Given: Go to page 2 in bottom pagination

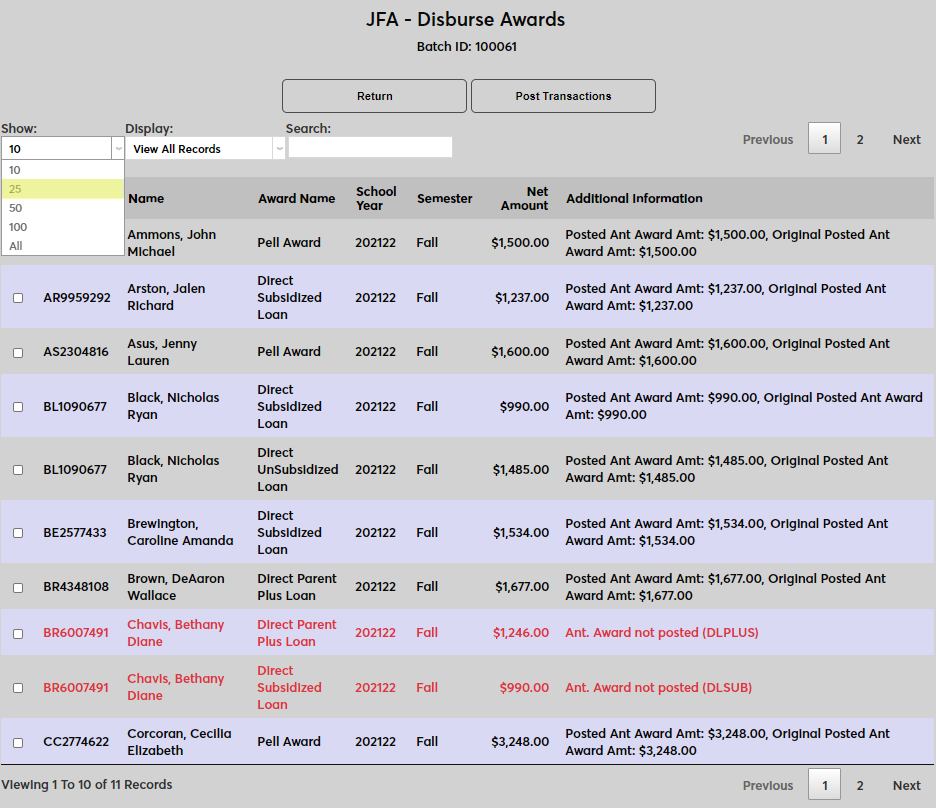Looking at the screenshot, I should click(859, 786).
